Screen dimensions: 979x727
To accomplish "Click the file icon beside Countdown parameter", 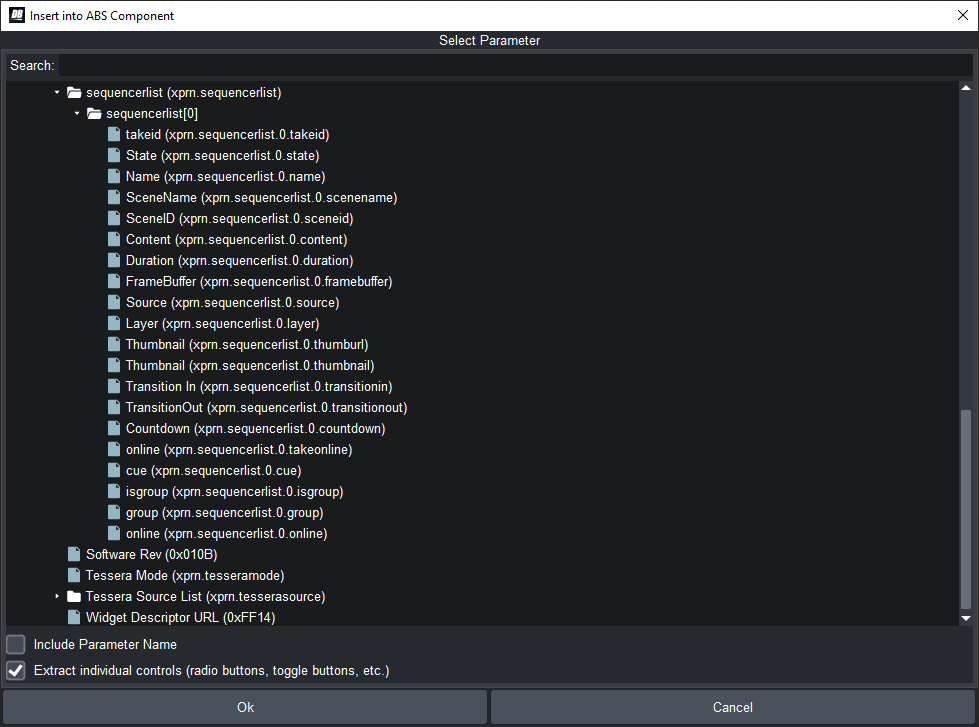I will [x=115, y=428].
